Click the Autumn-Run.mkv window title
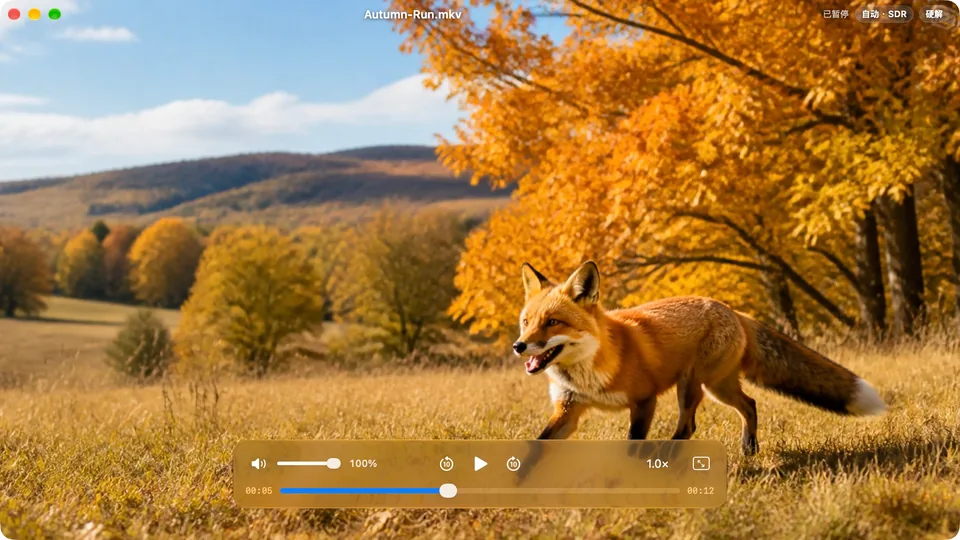 pos(413,14)
